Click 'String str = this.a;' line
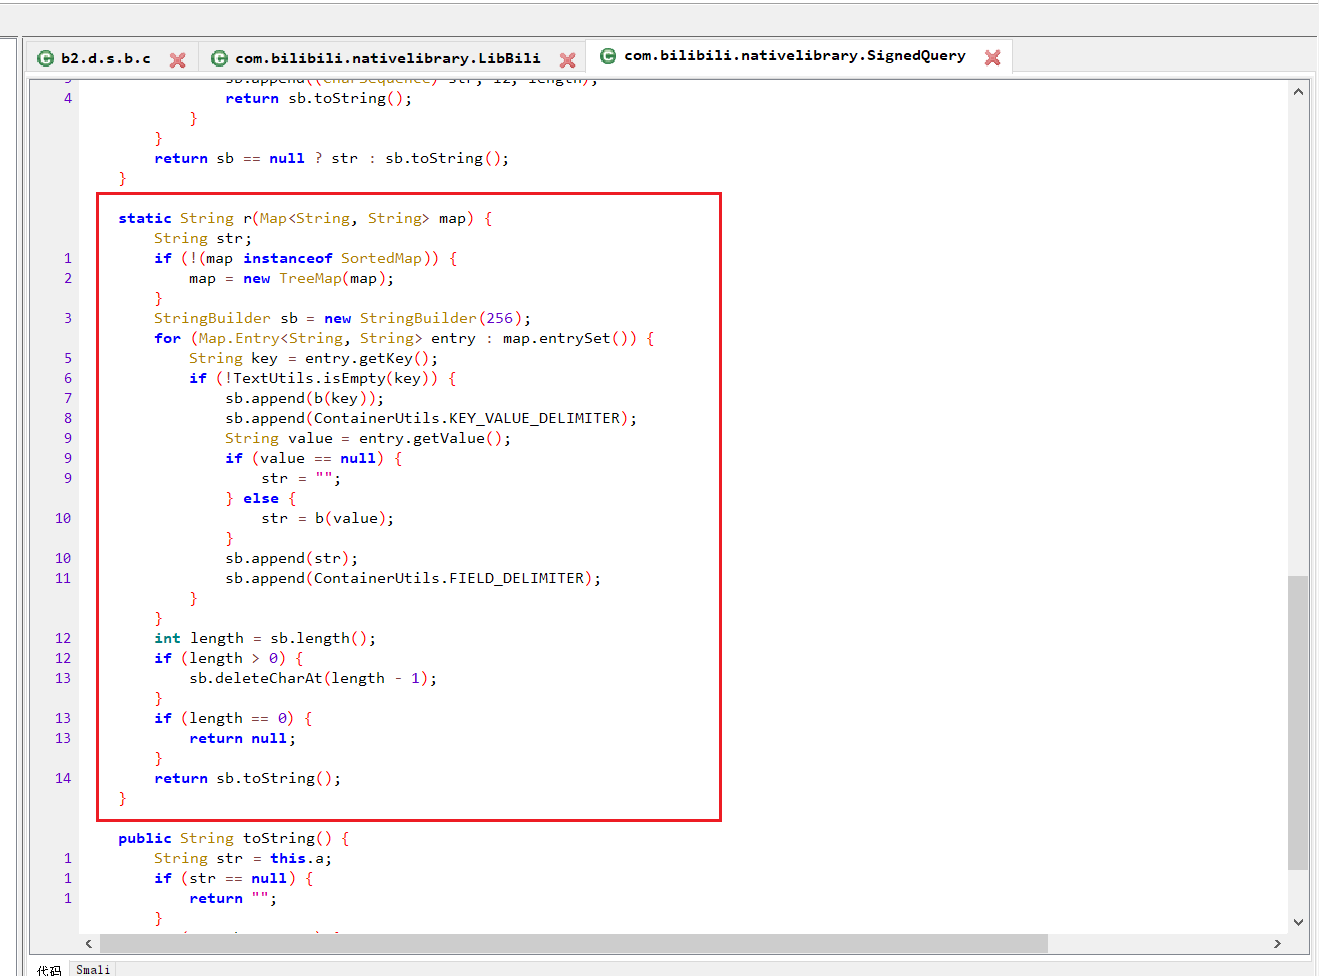Image resolution: width=1319 pixels, height=976 pixels. [x=243, y=858]
